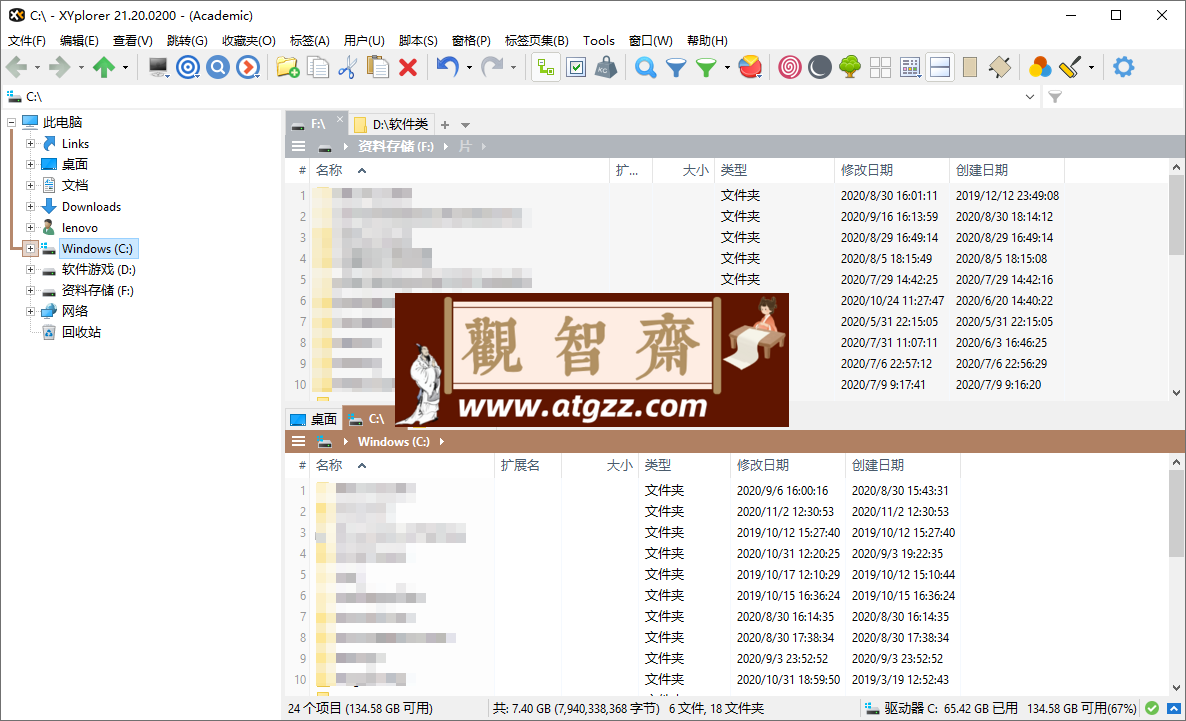The width and height of the screenshot is (1186, 721).
Task: Click the lower pane vertical scrollbar
Action: (x=1176, y=575)
